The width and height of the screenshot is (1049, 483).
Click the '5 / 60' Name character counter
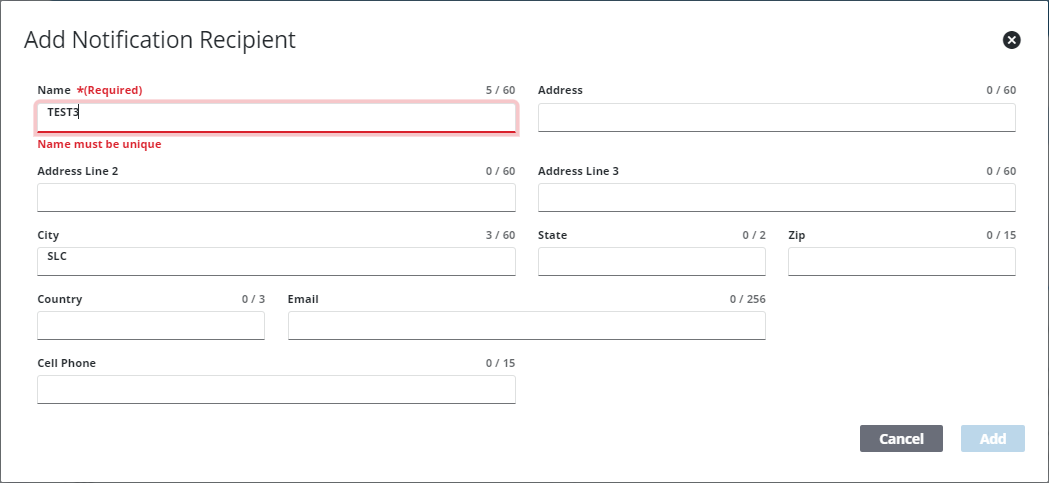[x=500, y=90]
